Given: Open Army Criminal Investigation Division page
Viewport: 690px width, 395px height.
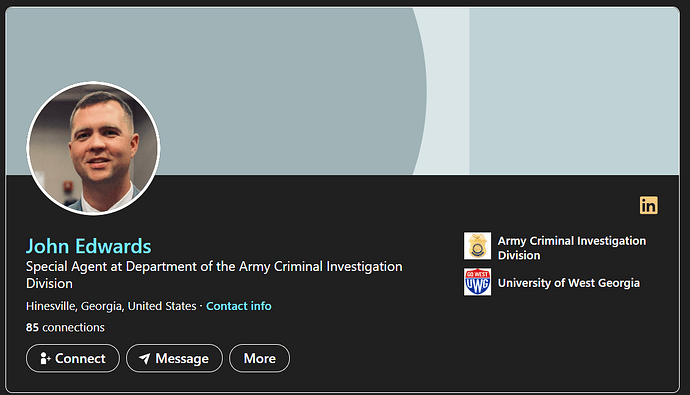Looking at the screenshot, I should 572,248.
